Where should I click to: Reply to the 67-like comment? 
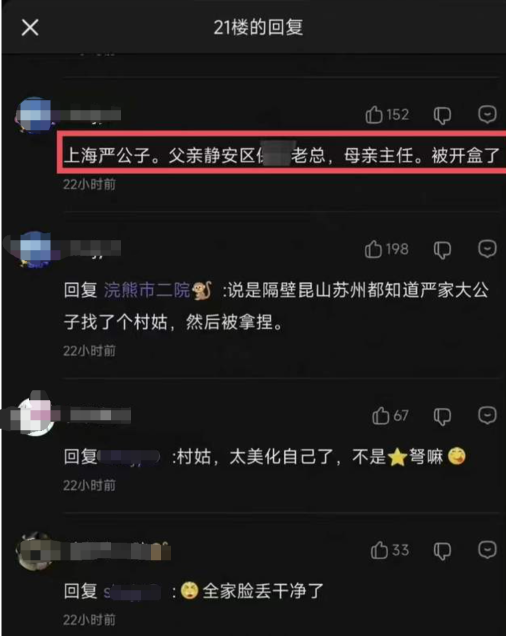point(487,415)
